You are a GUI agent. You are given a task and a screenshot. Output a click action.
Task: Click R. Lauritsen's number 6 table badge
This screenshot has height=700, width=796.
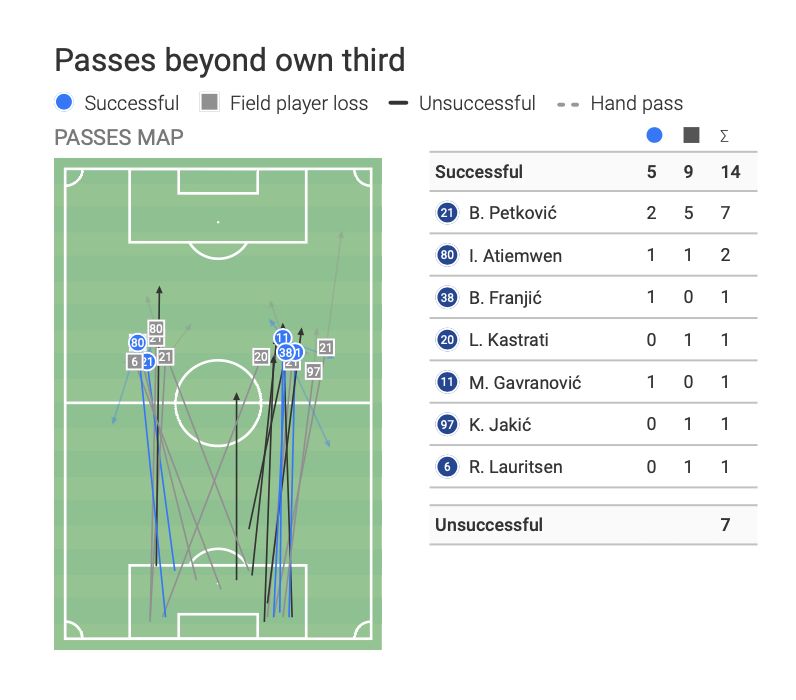(x=447, y=467)
